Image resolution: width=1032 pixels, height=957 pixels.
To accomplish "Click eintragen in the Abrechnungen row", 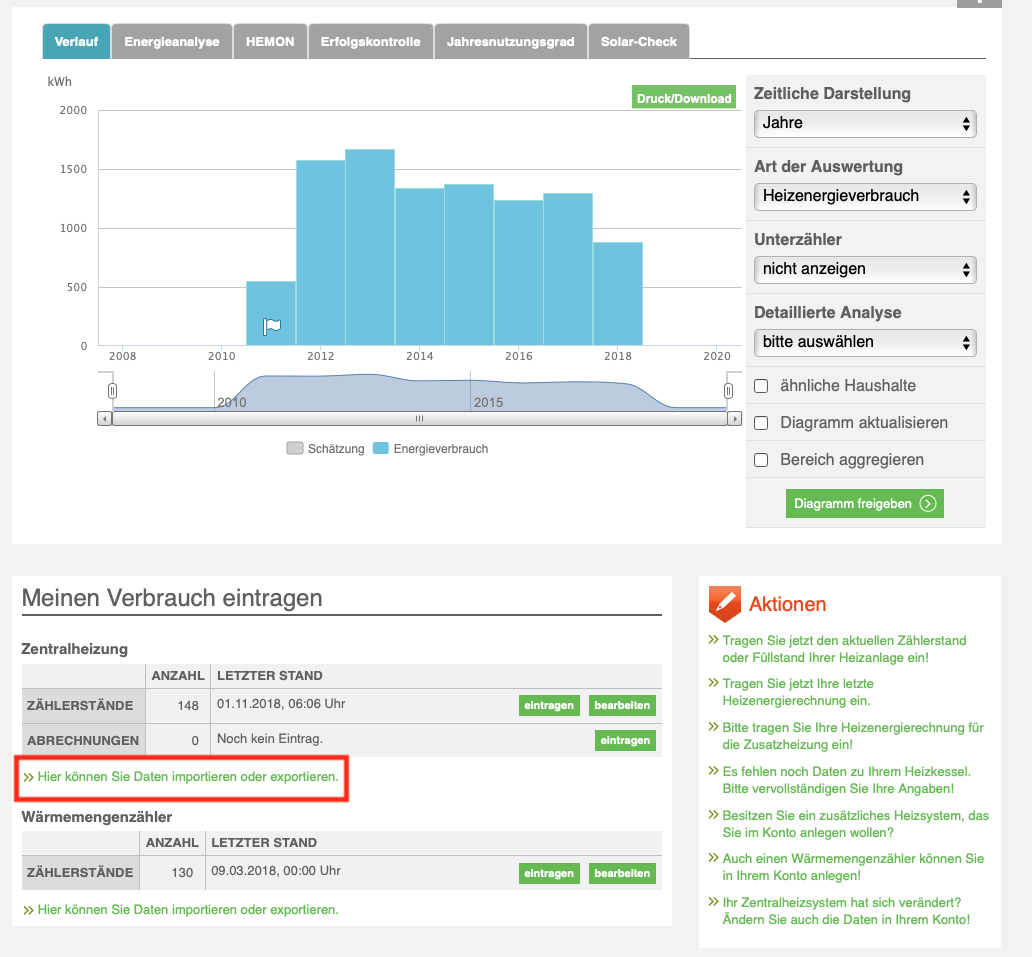I will point(625,740).
